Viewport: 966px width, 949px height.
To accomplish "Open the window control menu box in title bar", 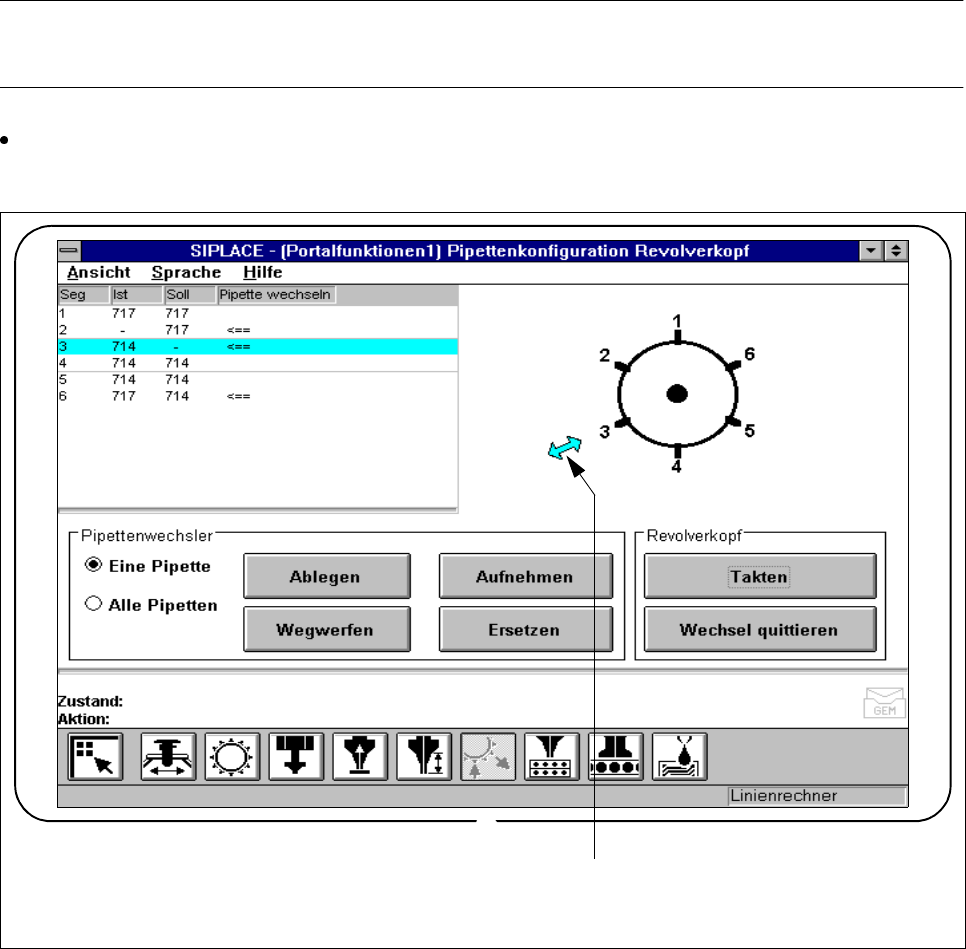I will point(69,251).
